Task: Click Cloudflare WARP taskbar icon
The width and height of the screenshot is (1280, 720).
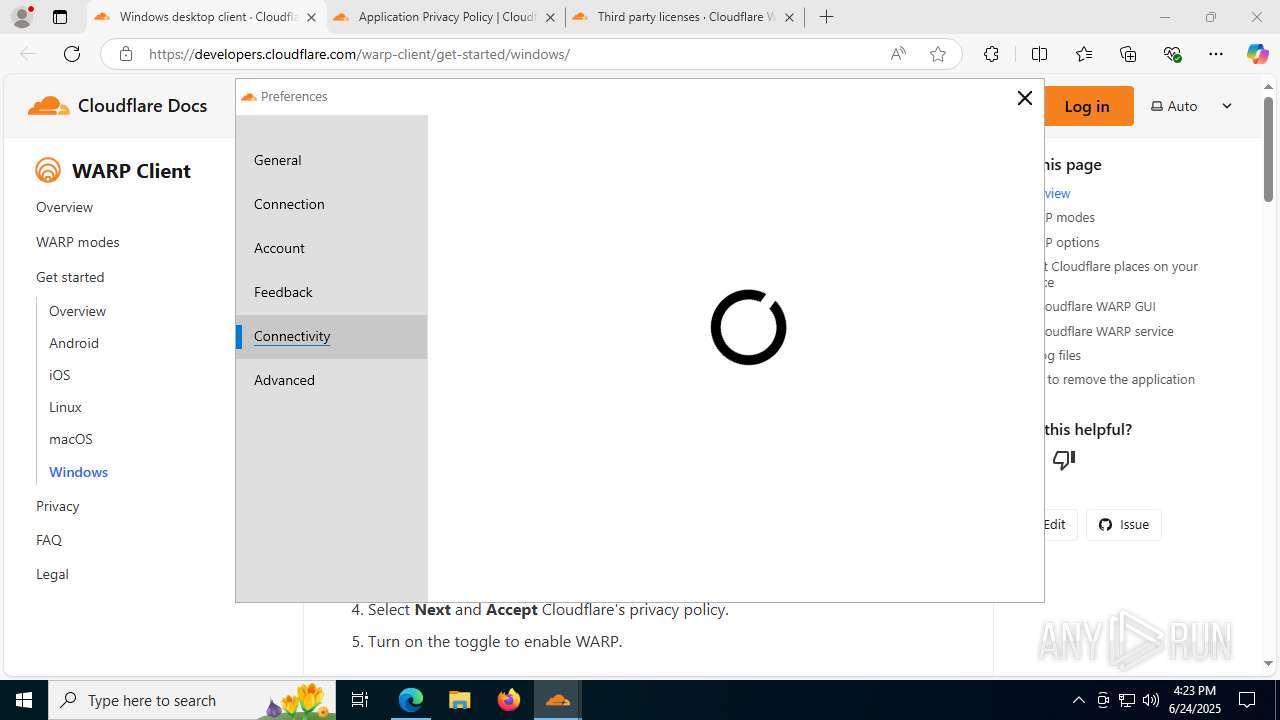Action: tap(557, 700)
